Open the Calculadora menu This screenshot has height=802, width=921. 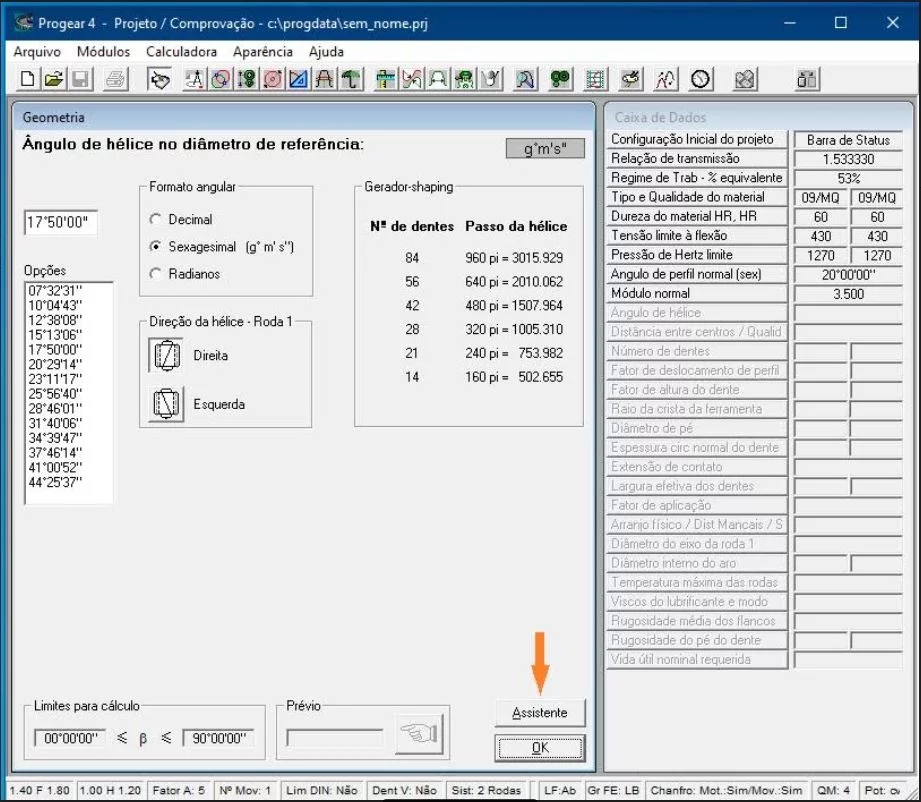(181, 52)
